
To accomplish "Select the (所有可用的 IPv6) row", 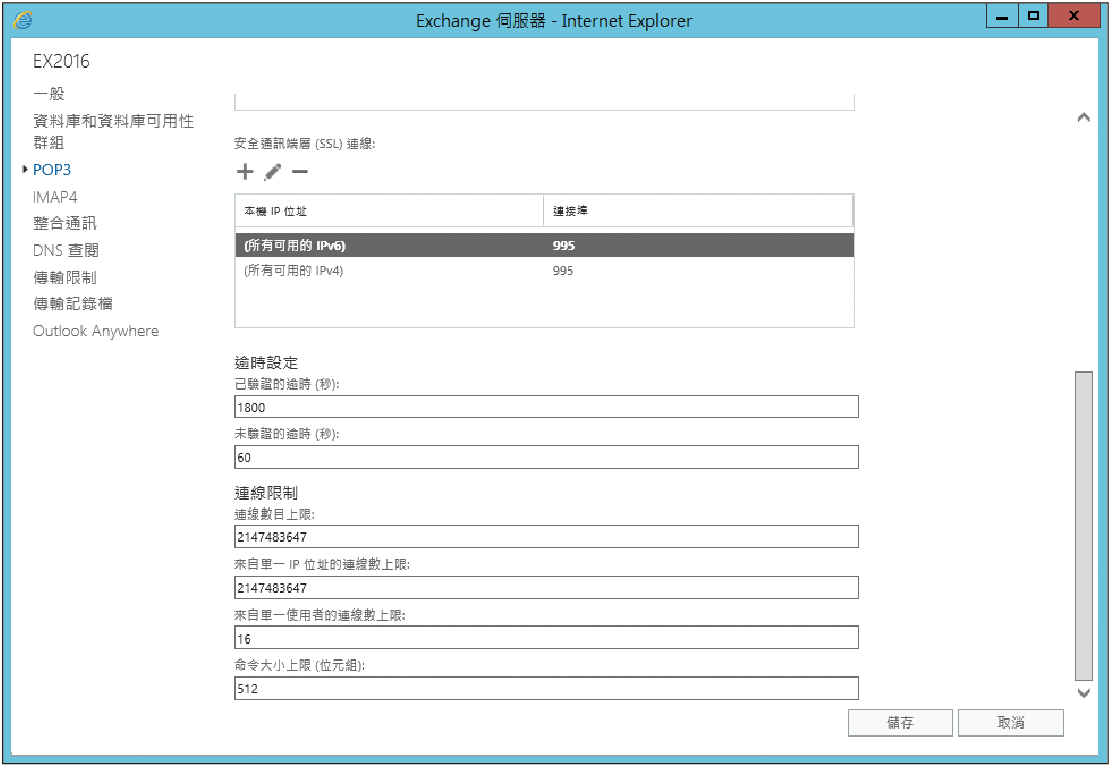I will [x=544, y=246].
